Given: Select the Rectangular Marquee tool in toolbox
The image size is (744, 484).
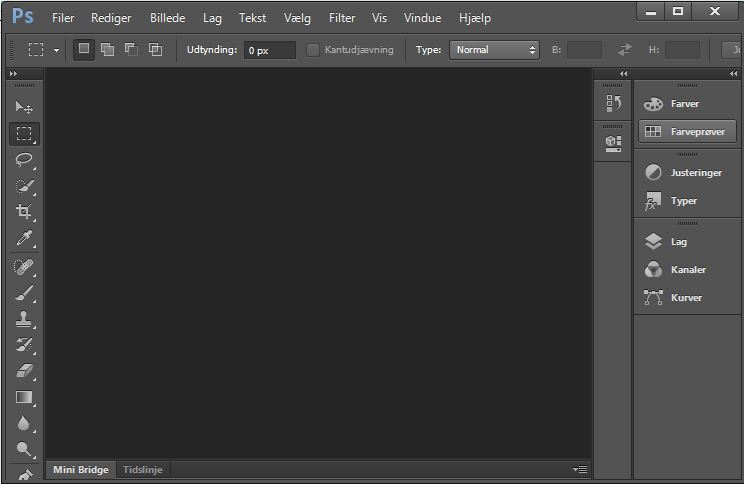Looking at the screenshot, I should point(24,134).
